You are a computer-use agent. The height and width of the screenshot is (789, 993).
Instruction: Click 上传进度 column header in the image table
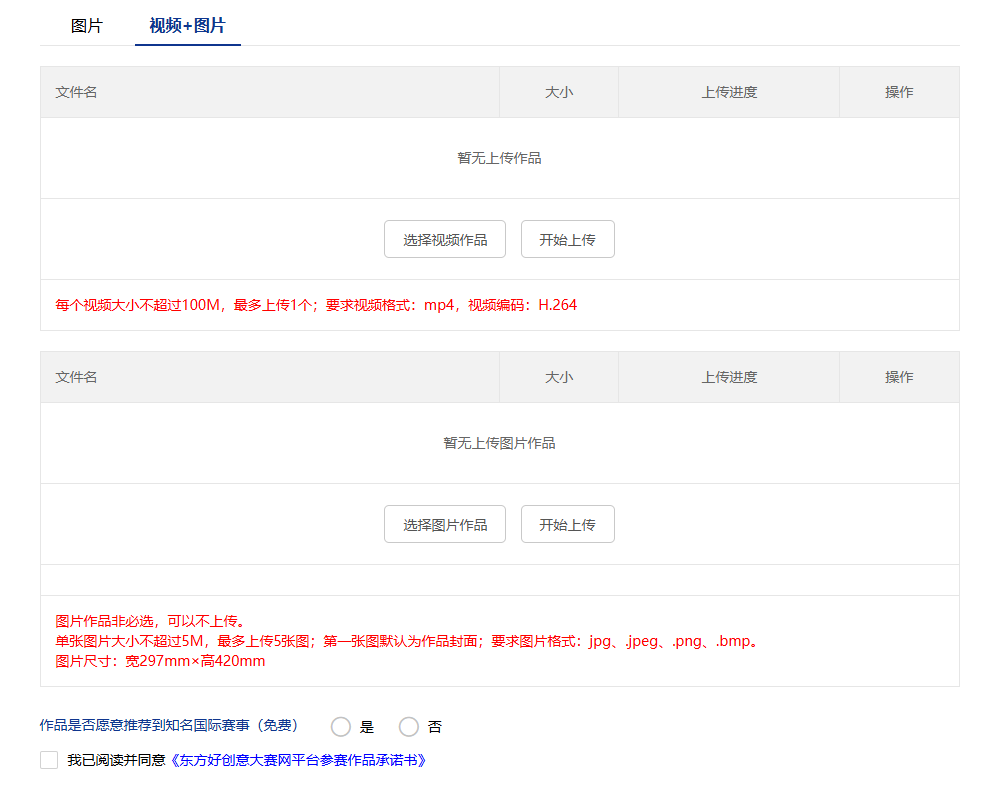point(729,377)
